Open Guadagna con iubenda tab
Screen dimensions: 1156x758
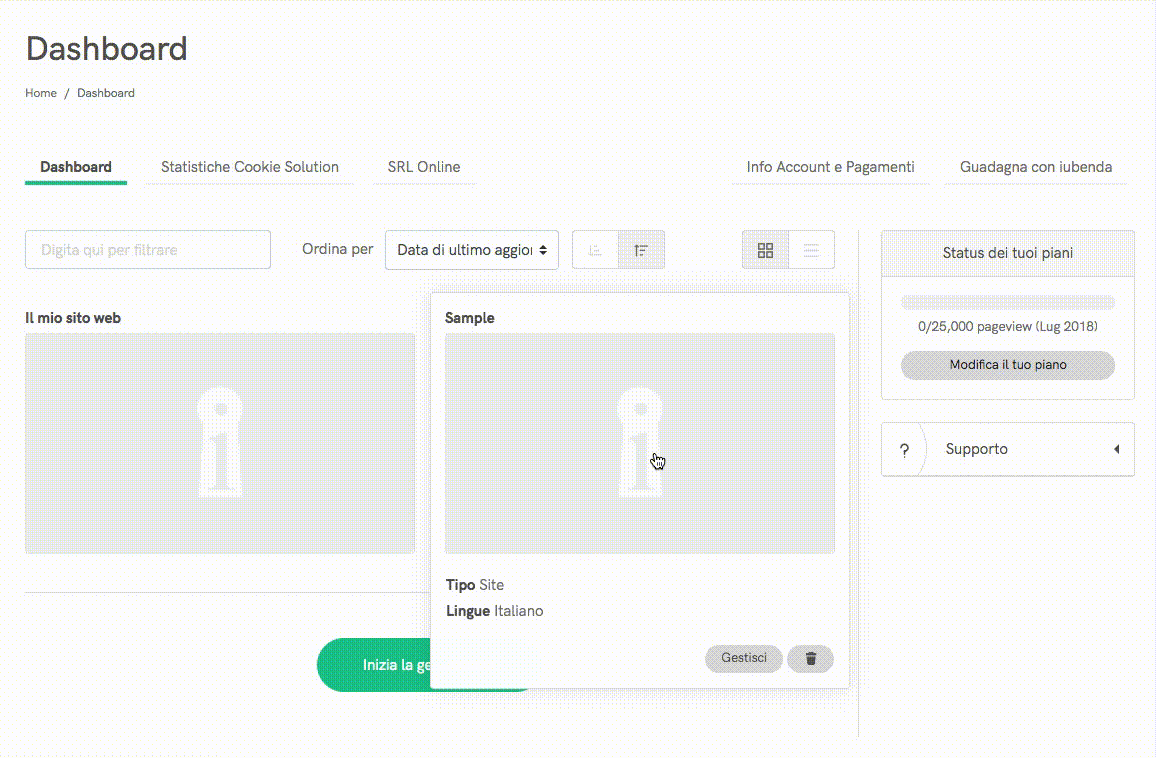[x=1035, y=167]
